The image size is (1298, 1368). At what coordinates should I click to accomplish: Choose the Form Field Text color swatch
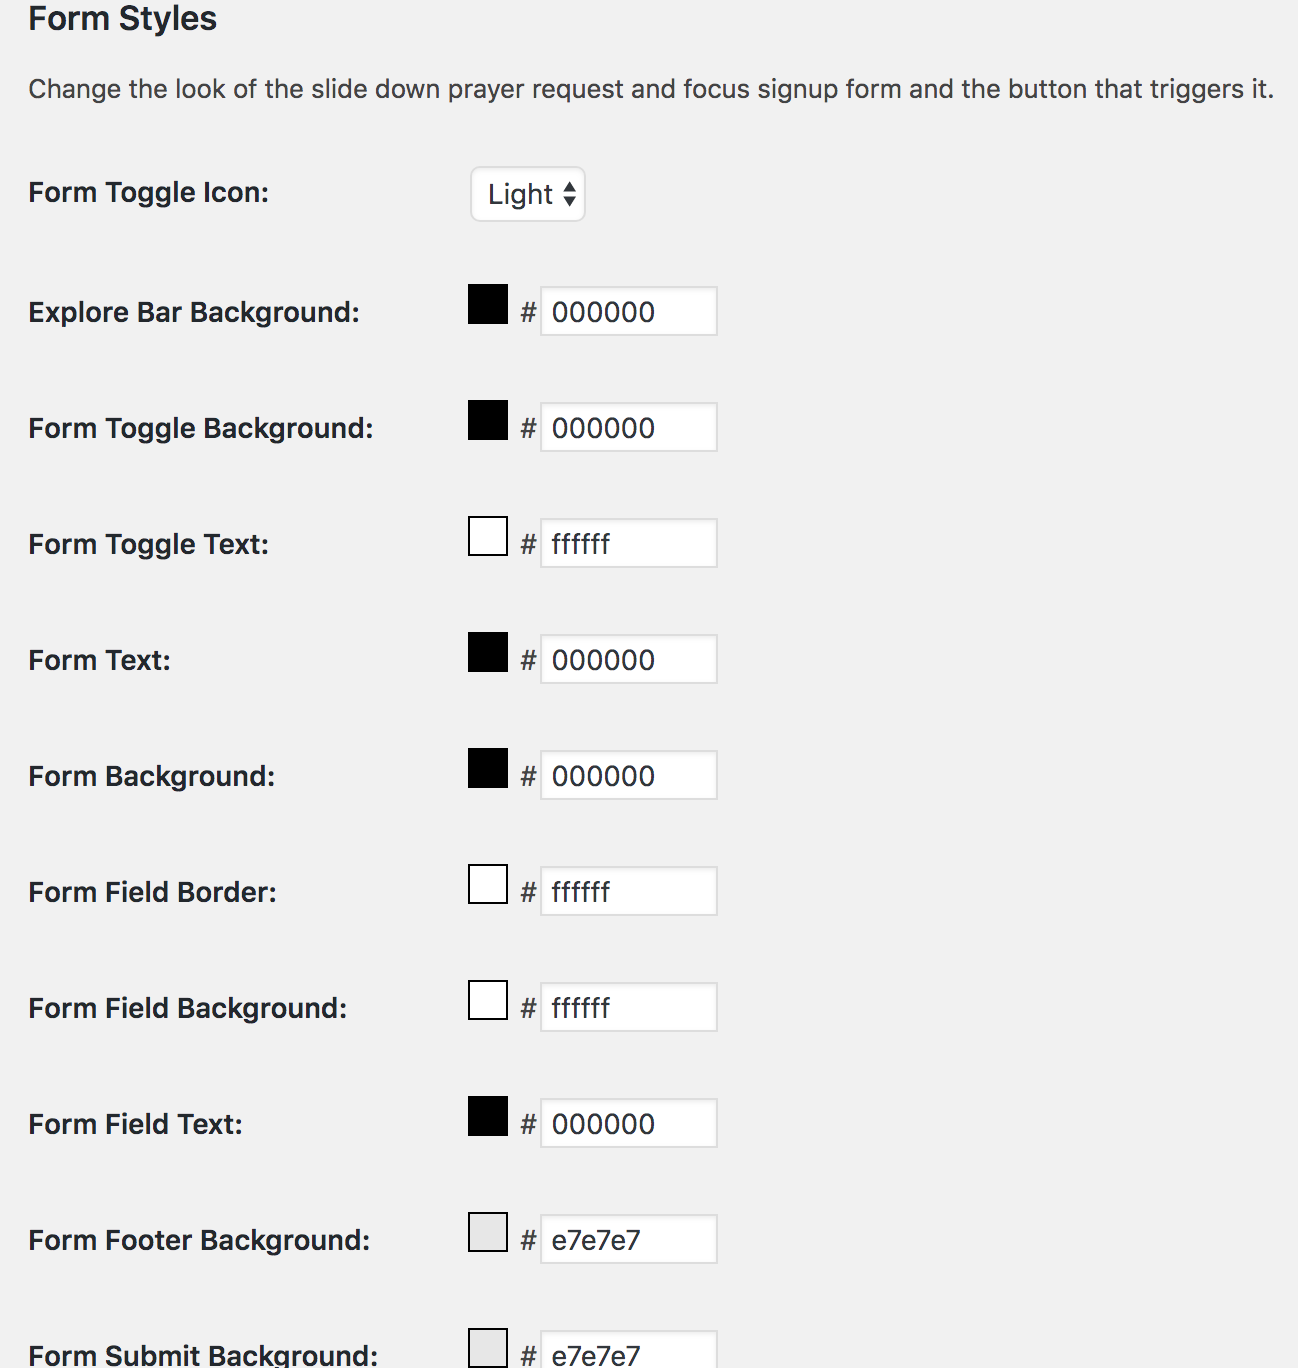[x=488, y=1116]
